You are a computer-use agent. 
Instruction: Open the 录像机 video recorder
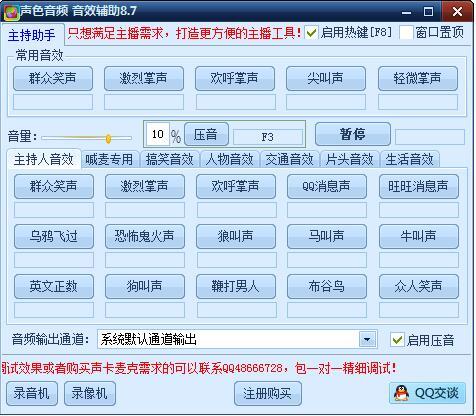click(x=90, y=393)
